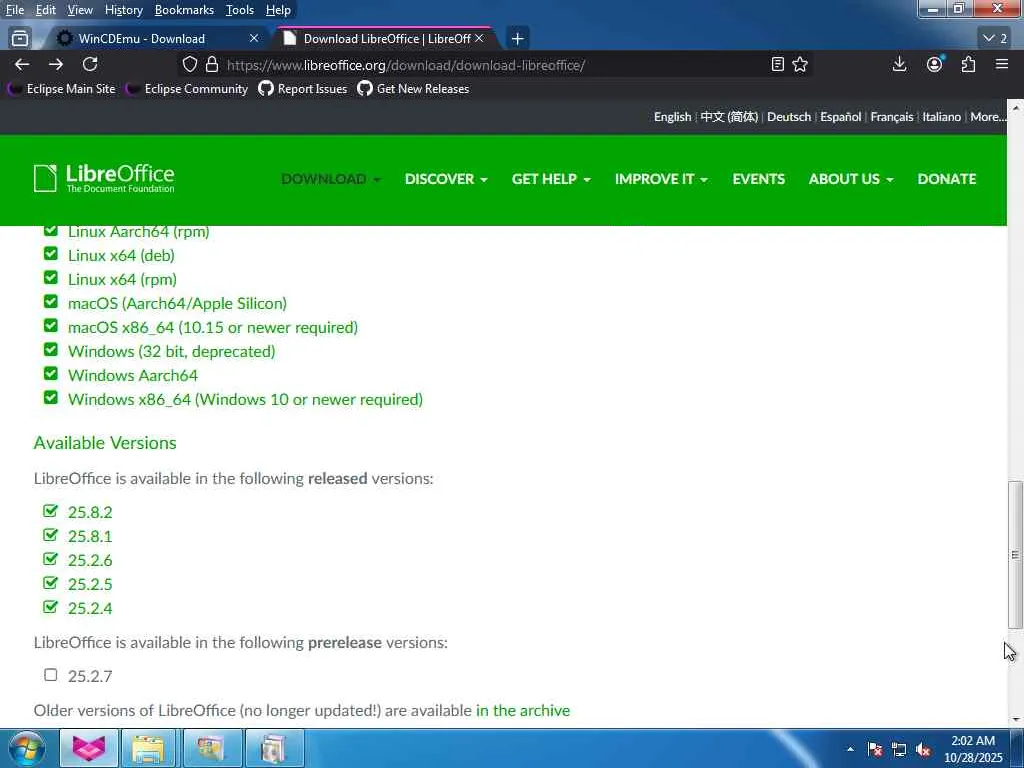Viewport: 1024px width, 768px height.
Task: List all tabs dropdown button
Action: tap(995, 39)
